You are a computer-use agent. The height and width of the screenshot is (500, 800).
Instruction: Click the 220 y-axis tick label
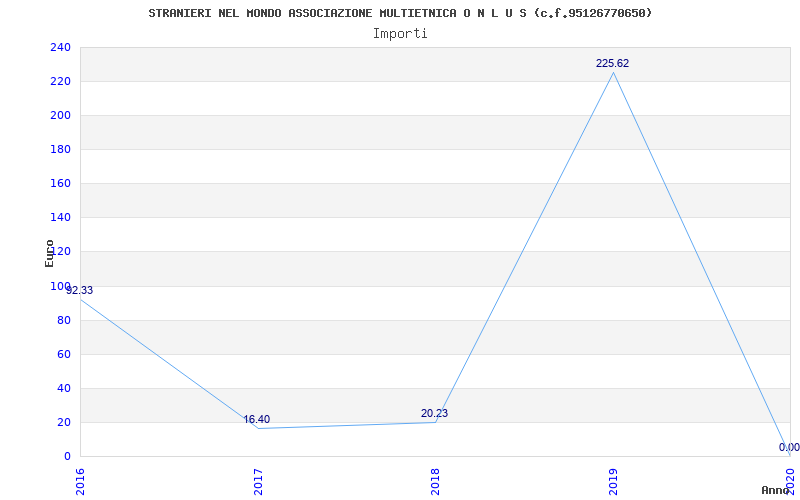pos(60,82)
